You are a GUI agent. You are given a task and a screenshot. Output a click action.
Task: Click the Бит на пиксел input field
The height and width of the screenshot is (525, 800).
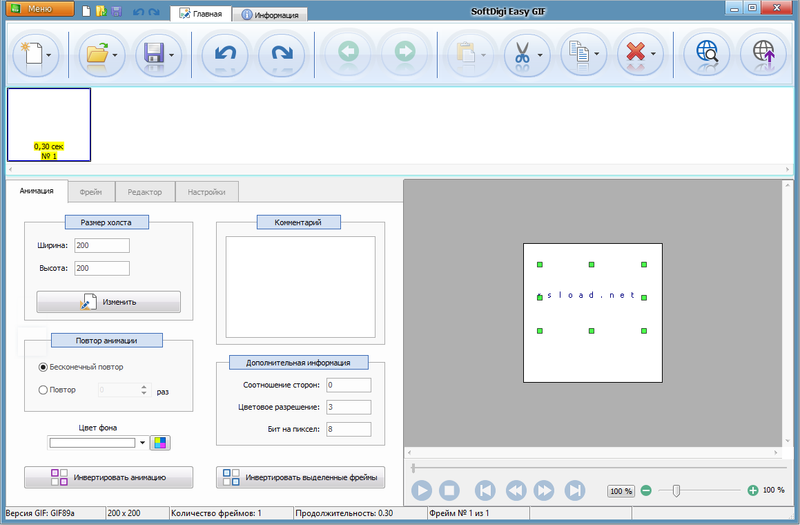tap(348, 429)
